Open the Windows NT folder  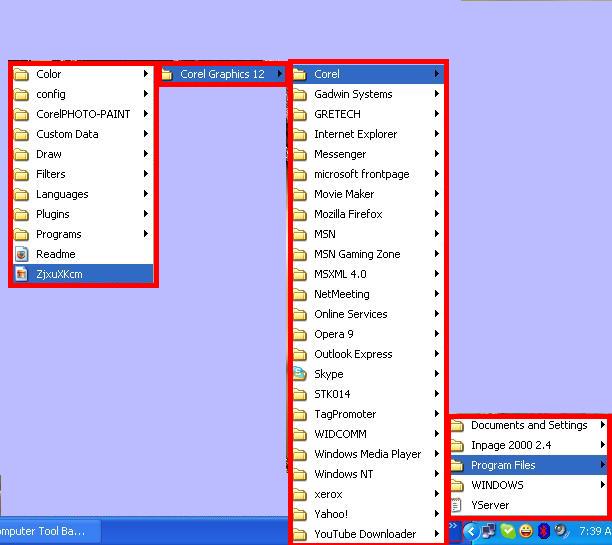point(368,474)
